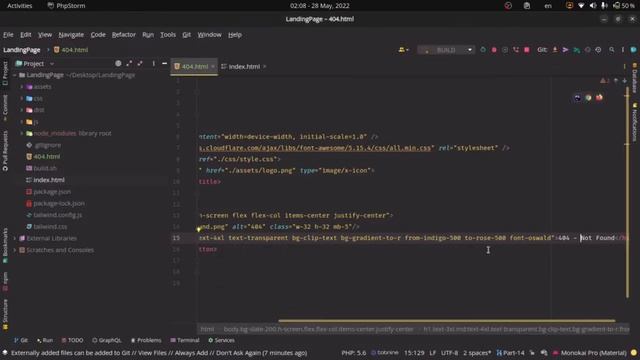Click the yellow intention bulb on line 14
This screenshot has width=640, height=360.
pos(199,229)
